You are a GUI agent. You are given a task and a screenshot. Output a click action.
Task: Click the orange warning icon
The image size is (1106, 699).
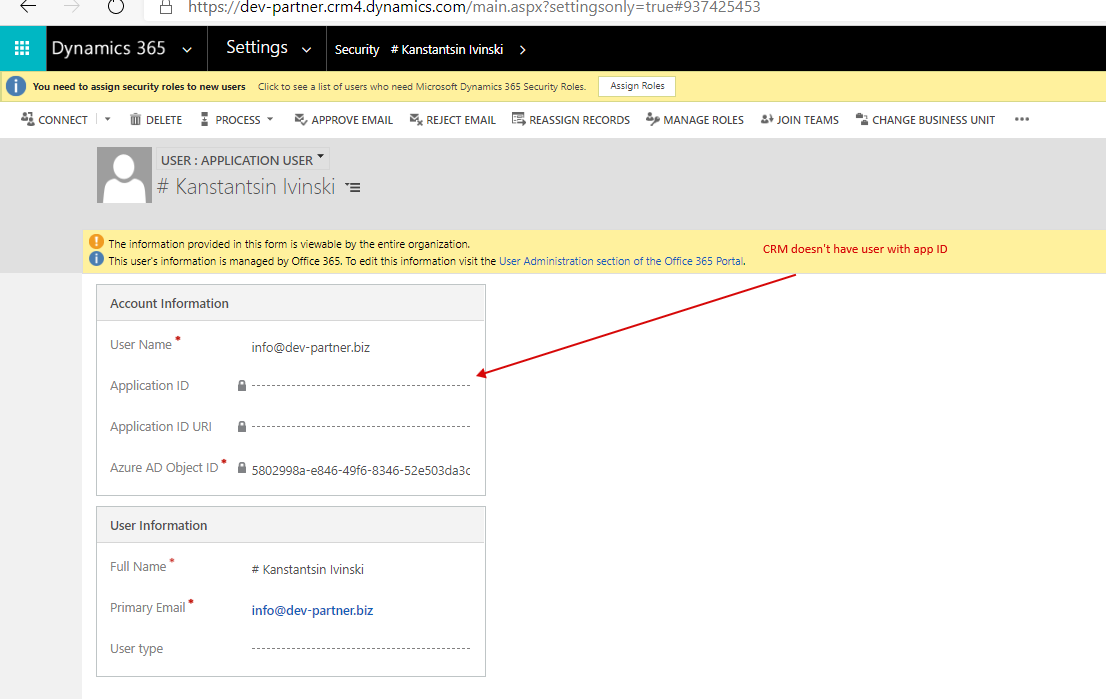(97, 242)
